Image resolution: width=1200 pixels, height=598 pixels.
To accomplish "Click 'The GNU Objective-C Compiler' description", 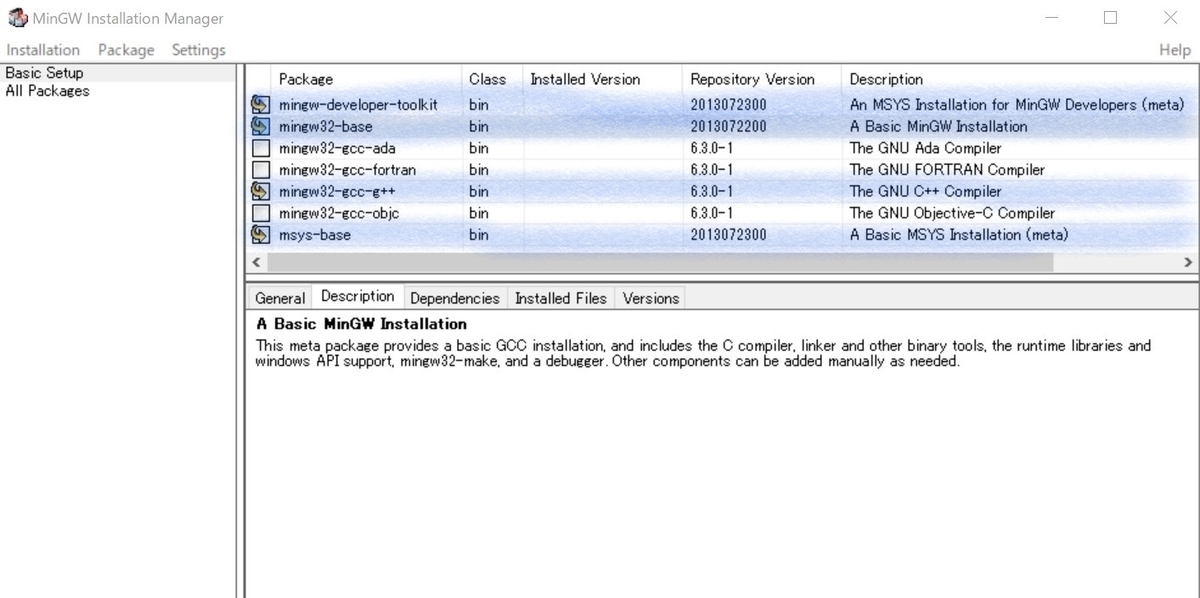I will (952, 213).
